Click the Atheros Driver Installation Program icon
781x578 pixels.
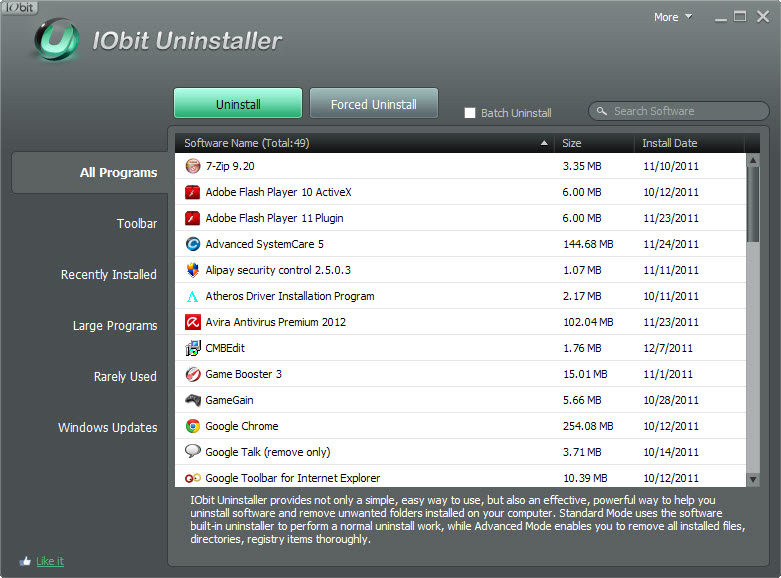pyautogui.click(x=192, y=296)
